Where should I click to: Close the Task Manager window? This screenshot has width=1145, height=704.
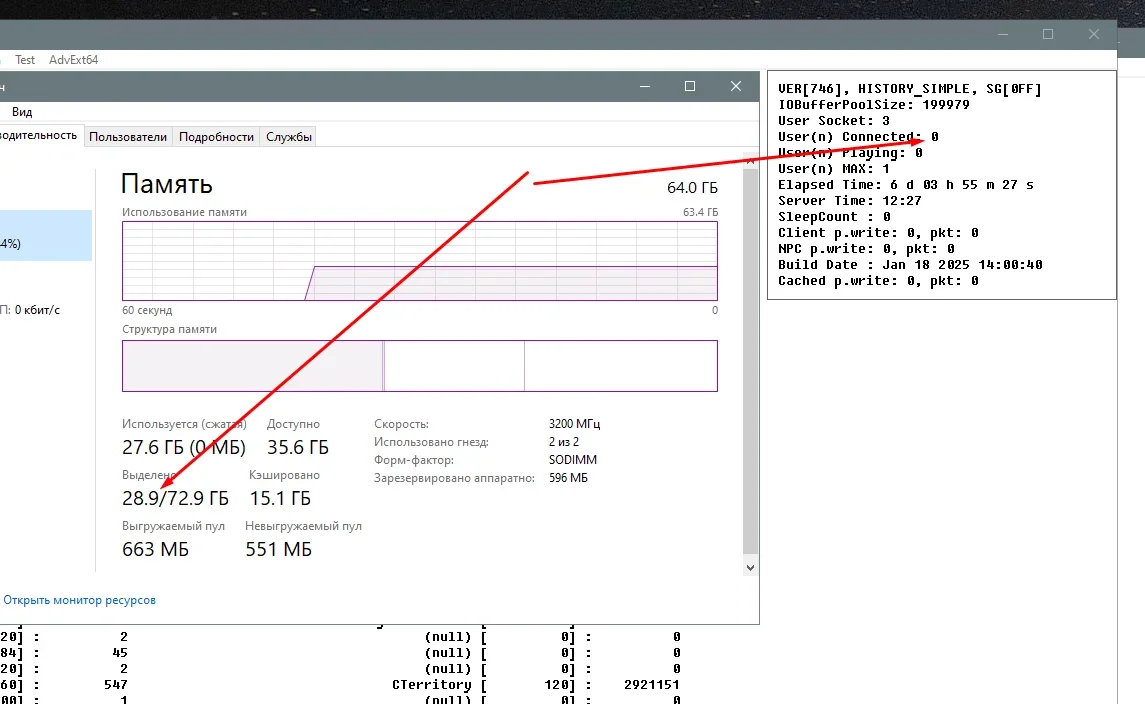coord(736,87)
